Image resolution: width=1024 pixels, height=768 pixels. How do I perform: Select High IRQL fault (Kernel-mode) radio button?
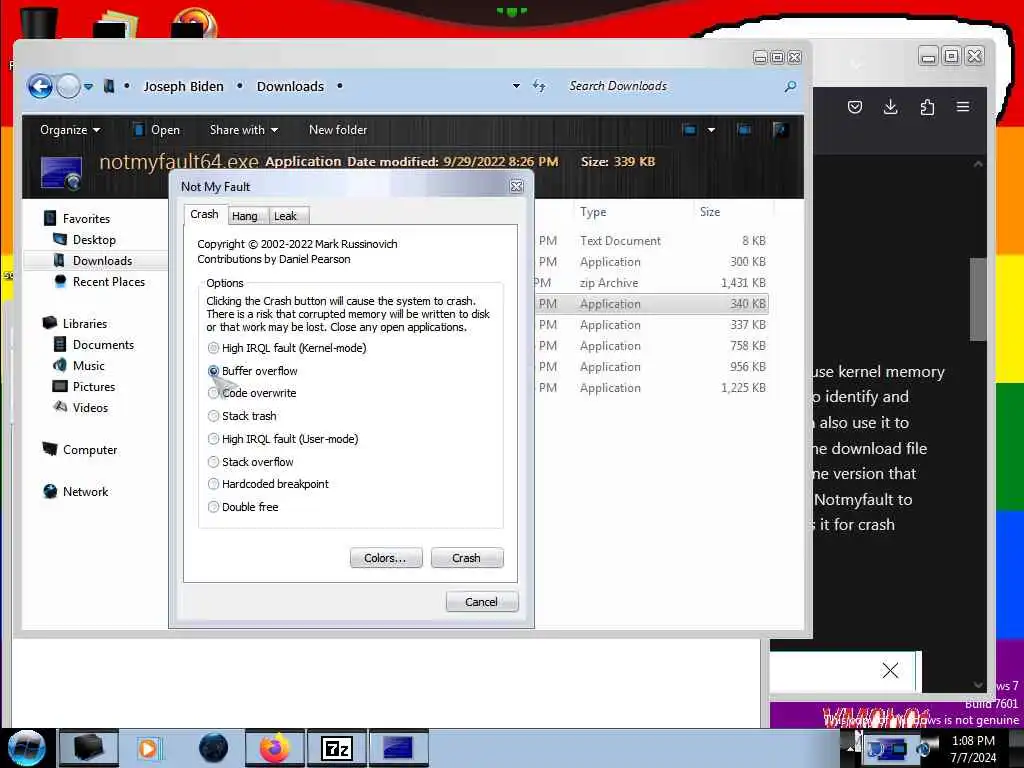tap(213, 348)
